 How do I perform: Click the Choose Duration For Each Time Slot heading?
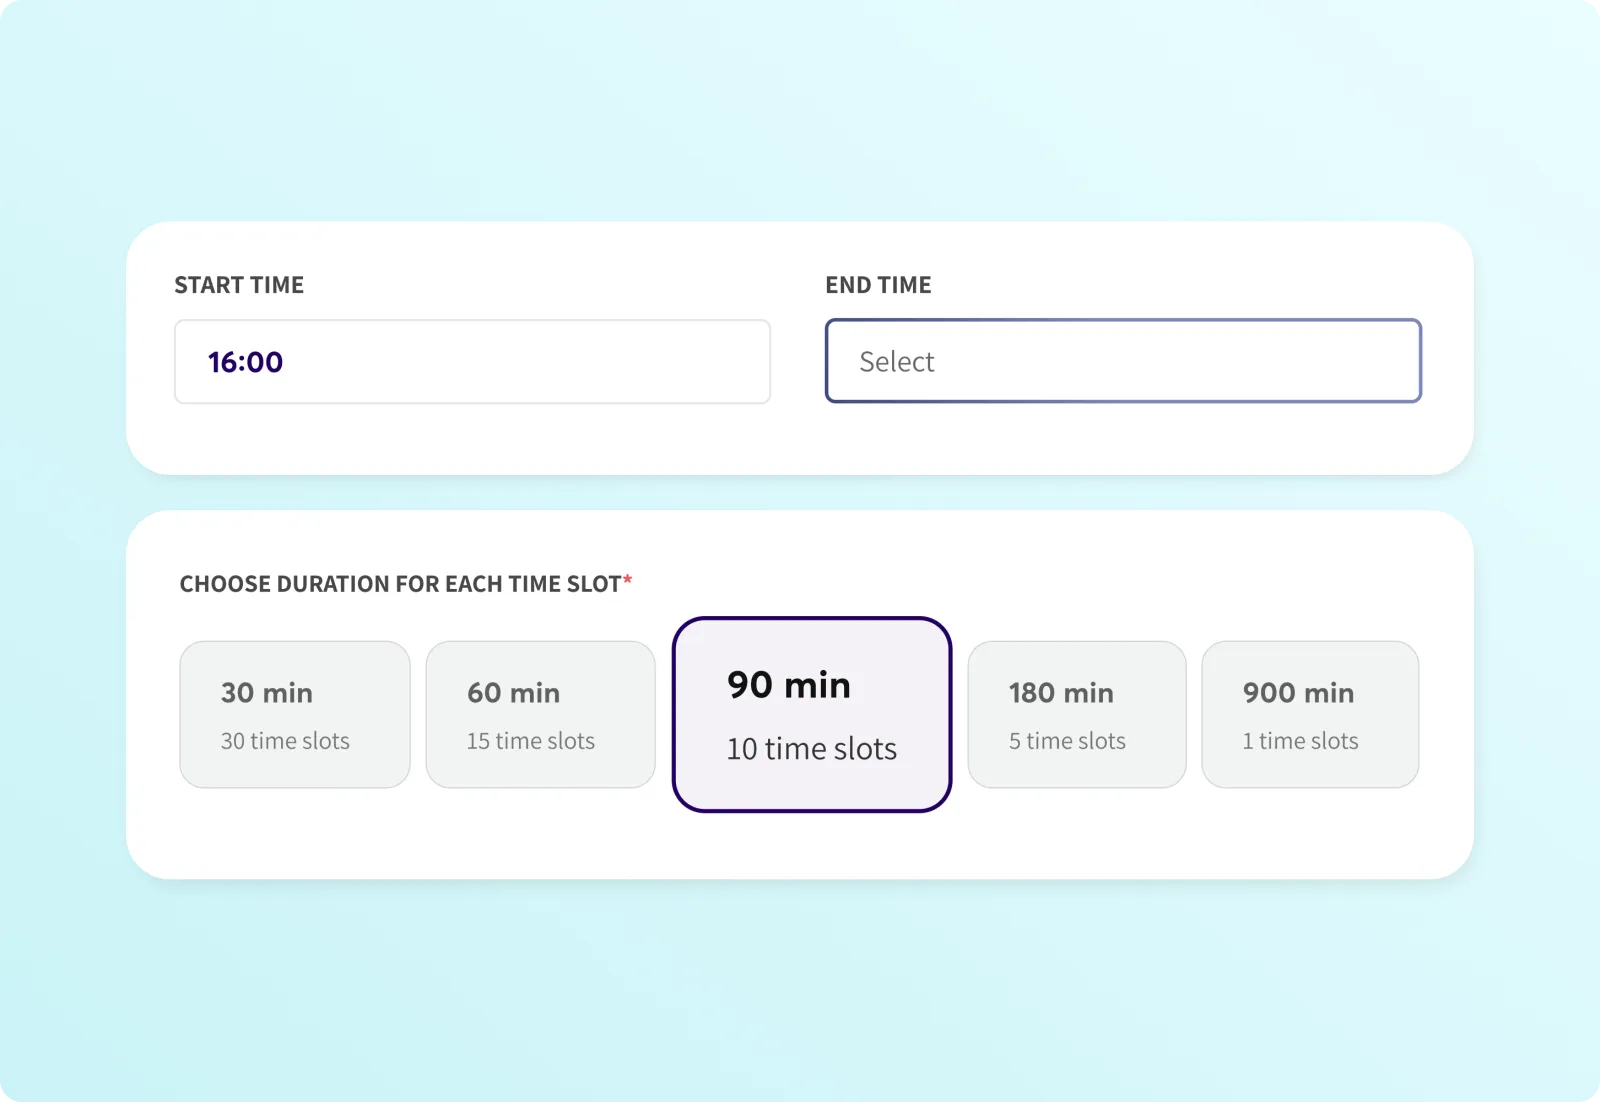tap(400, 584)
